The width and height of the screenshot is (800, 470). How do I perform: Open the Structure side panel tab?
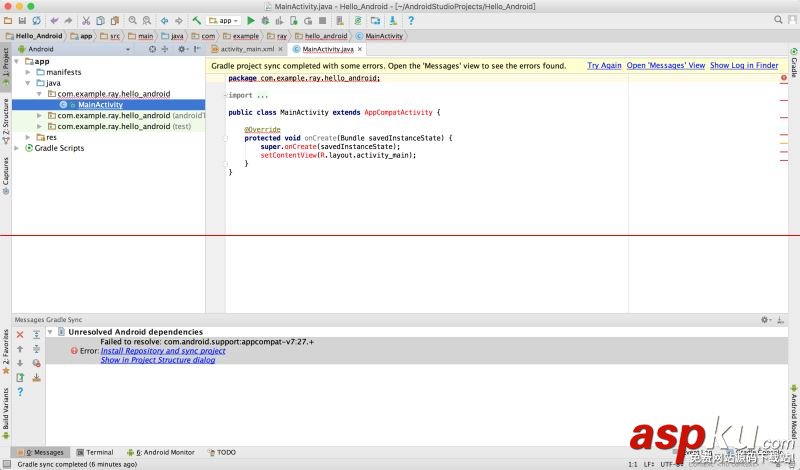point(6,120)
